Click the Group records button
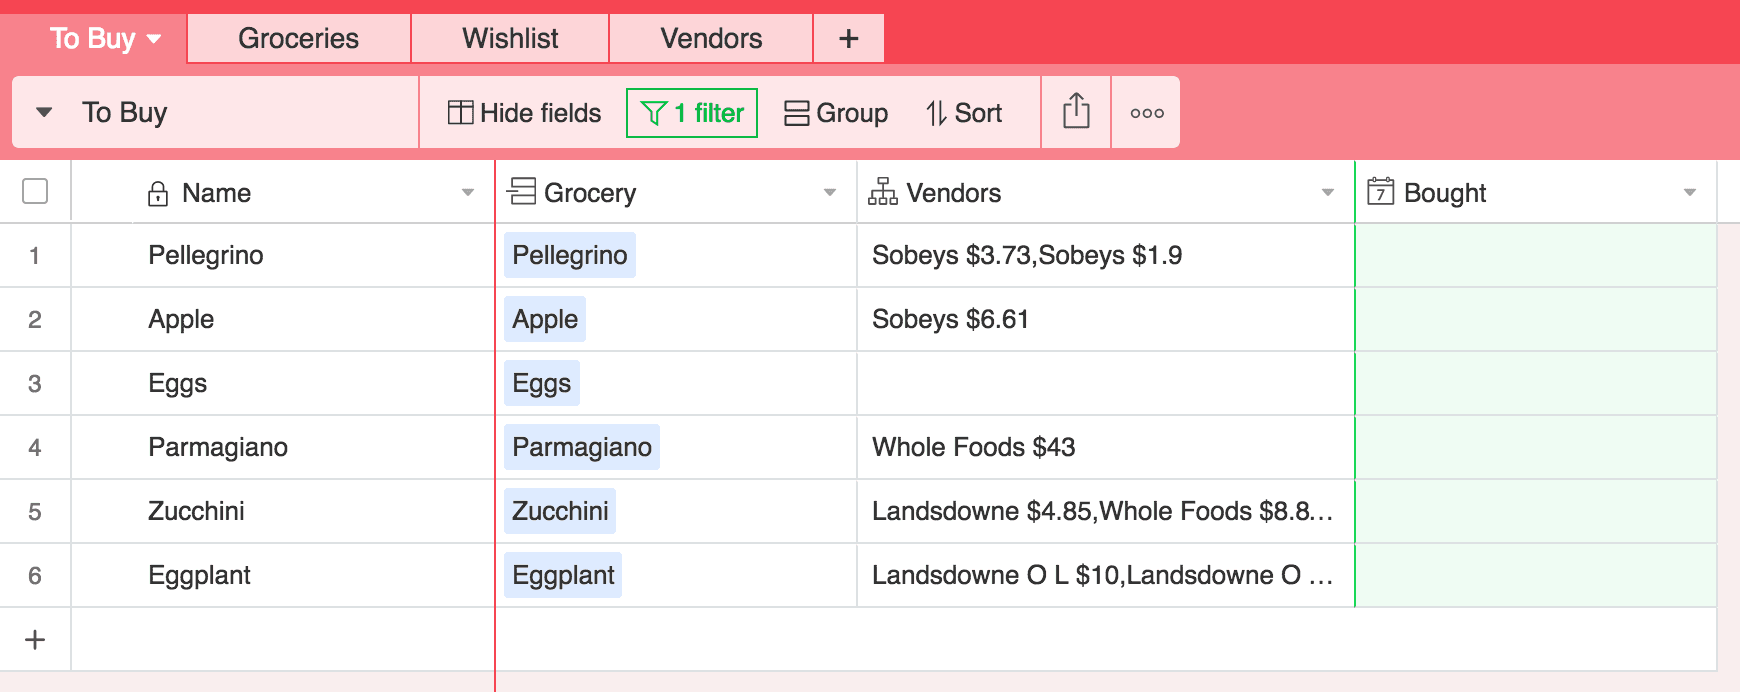The width and height of the screenshot is (1740, 692). pyautogui.click(x=836, y=113)
